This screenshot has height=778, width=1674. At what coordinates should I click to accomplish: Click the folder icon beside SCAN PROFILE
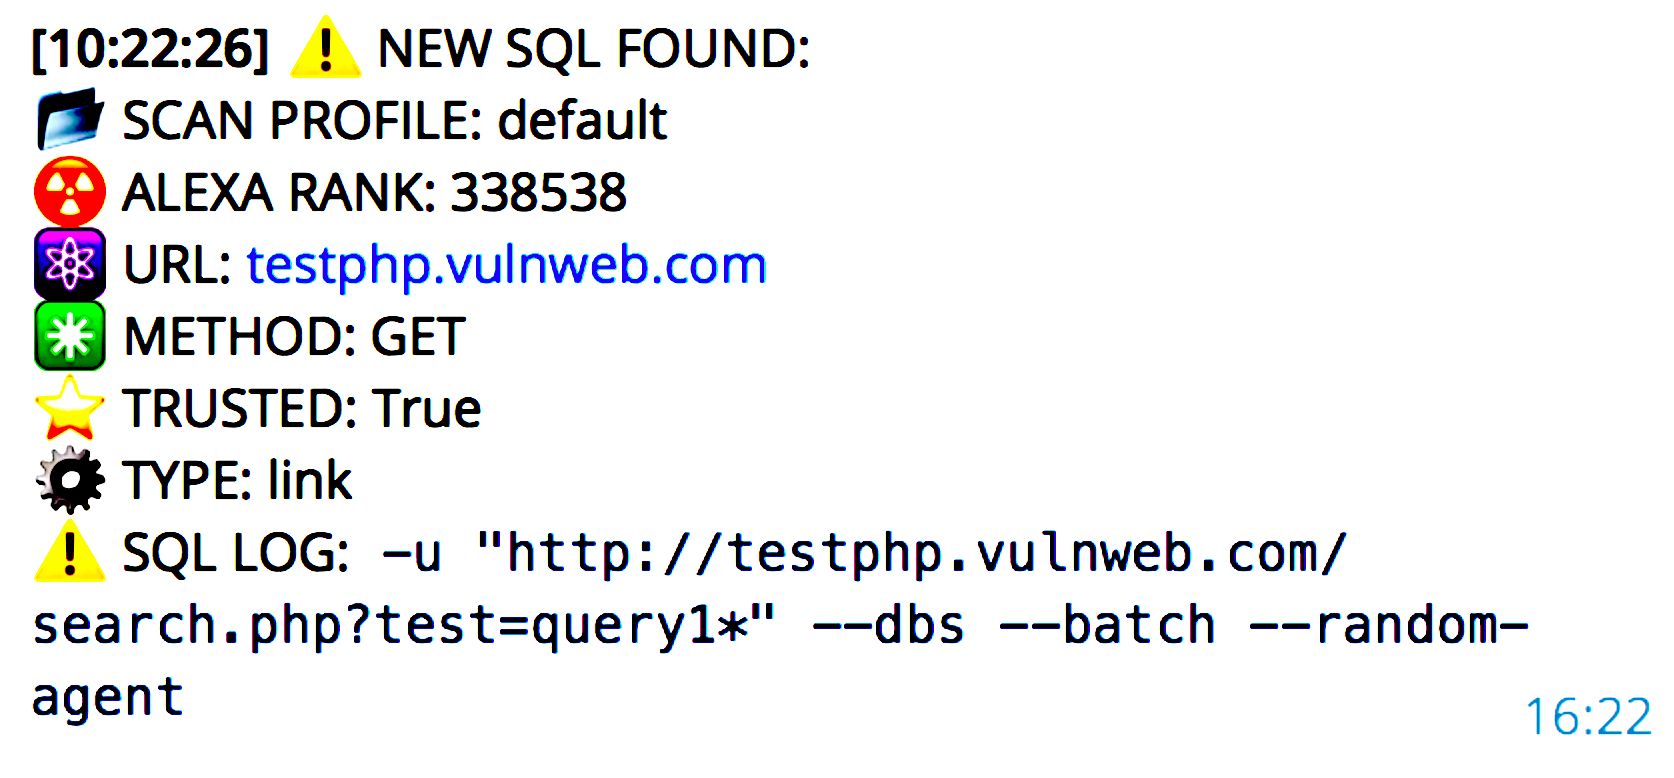tap(69, 120)
